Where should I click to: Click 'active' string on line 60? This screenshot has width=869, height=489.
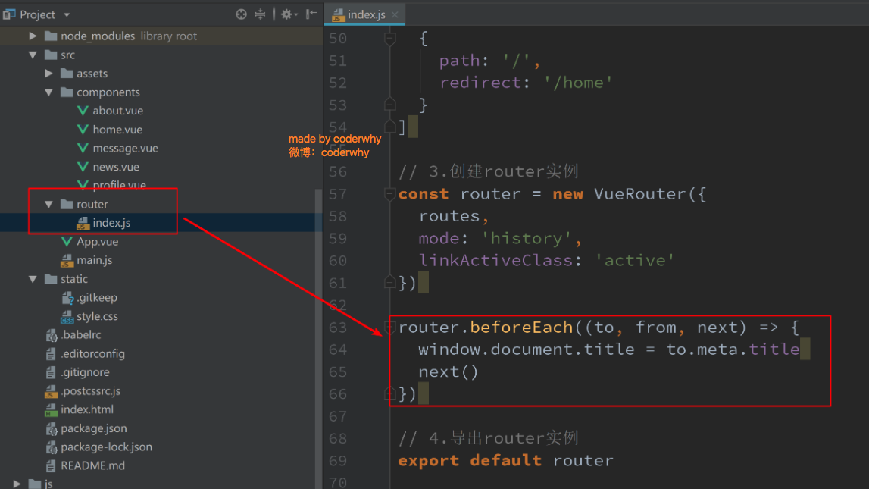pyautogui.click(x=635, y=260)
